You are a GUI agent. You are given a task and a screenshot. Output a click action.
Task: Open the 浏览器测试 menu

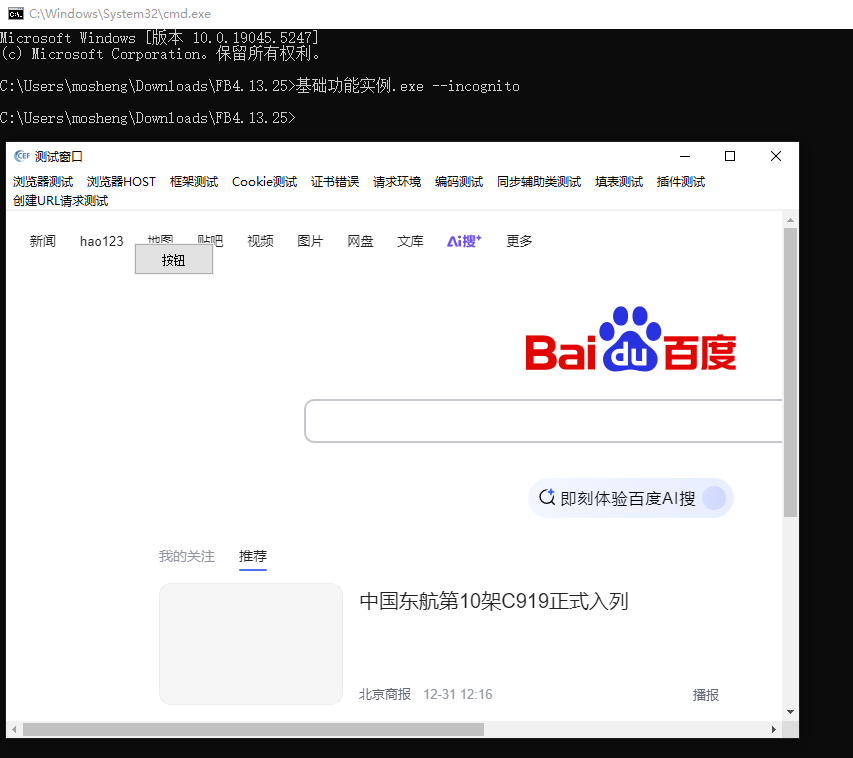click(x=43, y=182)
